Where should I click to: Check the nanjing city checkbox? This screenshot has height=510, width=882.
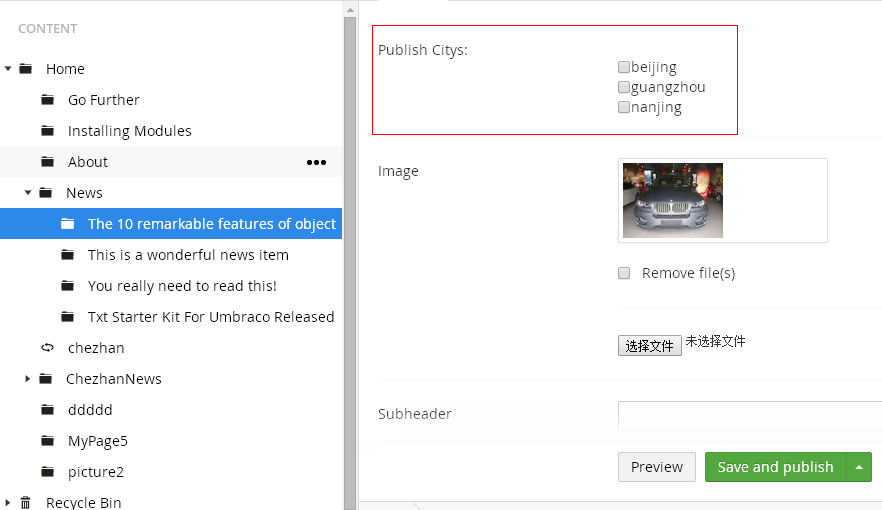(x=623, y=107)
